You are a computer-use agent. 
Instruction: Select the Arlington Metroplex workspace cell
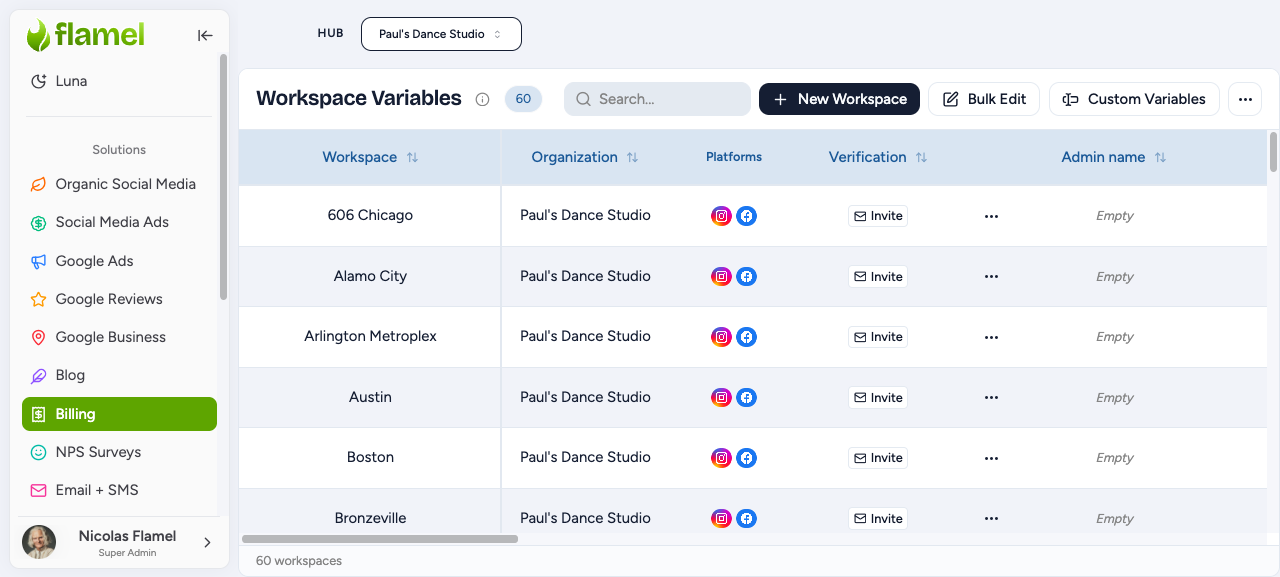370,336
